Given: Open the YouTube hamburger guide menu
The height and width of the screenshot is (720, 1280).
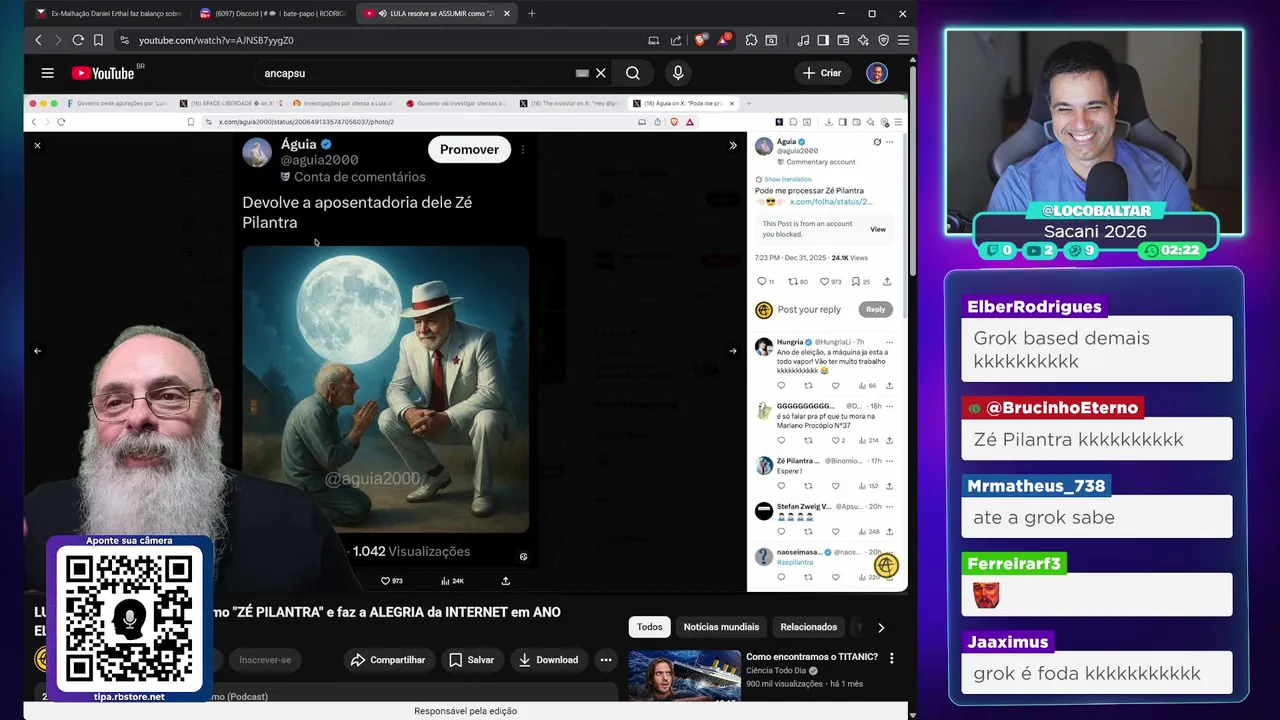Looking at the screenshot, I should pos(47,73).
